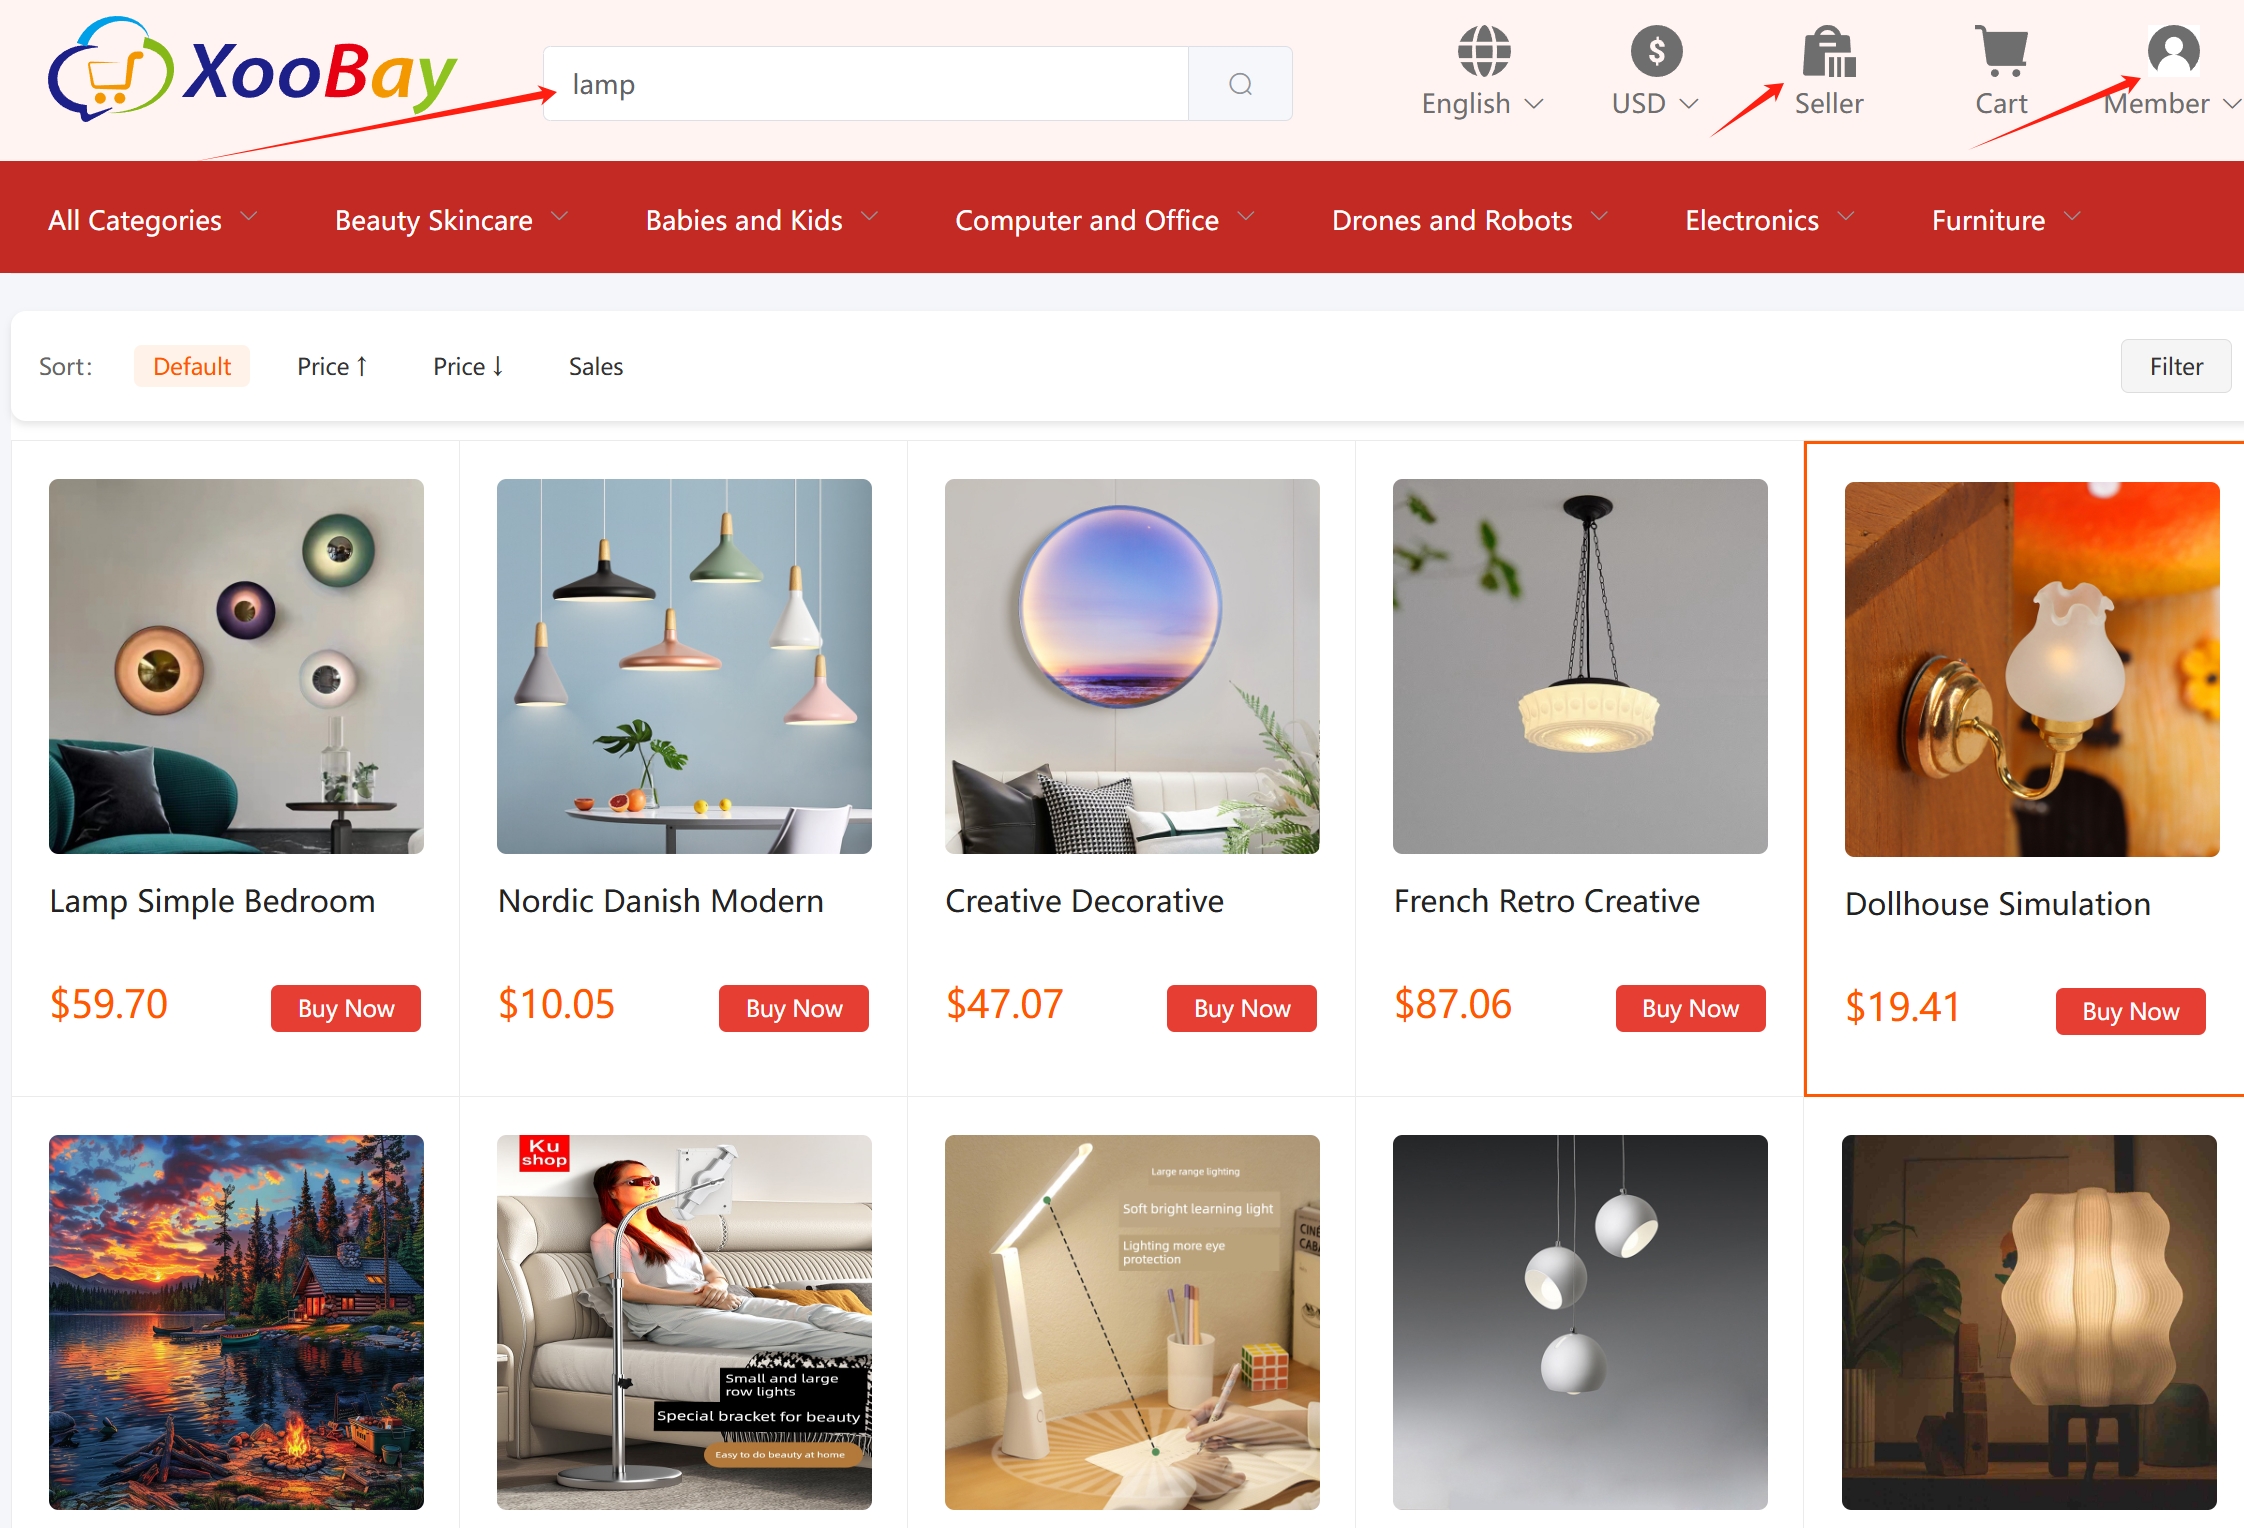
Task: Sort by Price descending
Action: coord(468,367)
